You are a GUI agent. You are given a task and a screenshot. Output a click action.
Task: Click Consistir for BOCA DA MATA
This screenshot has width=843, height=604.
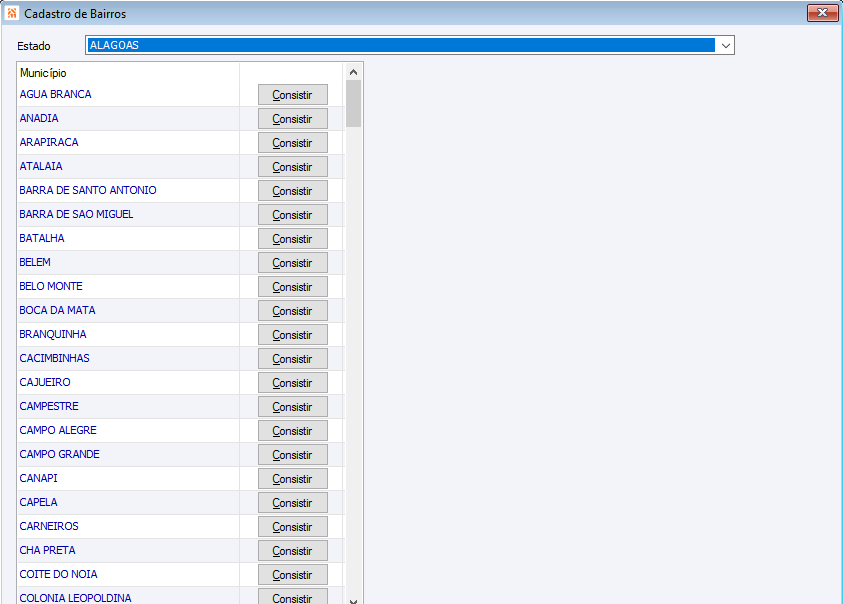coord(292,311)
